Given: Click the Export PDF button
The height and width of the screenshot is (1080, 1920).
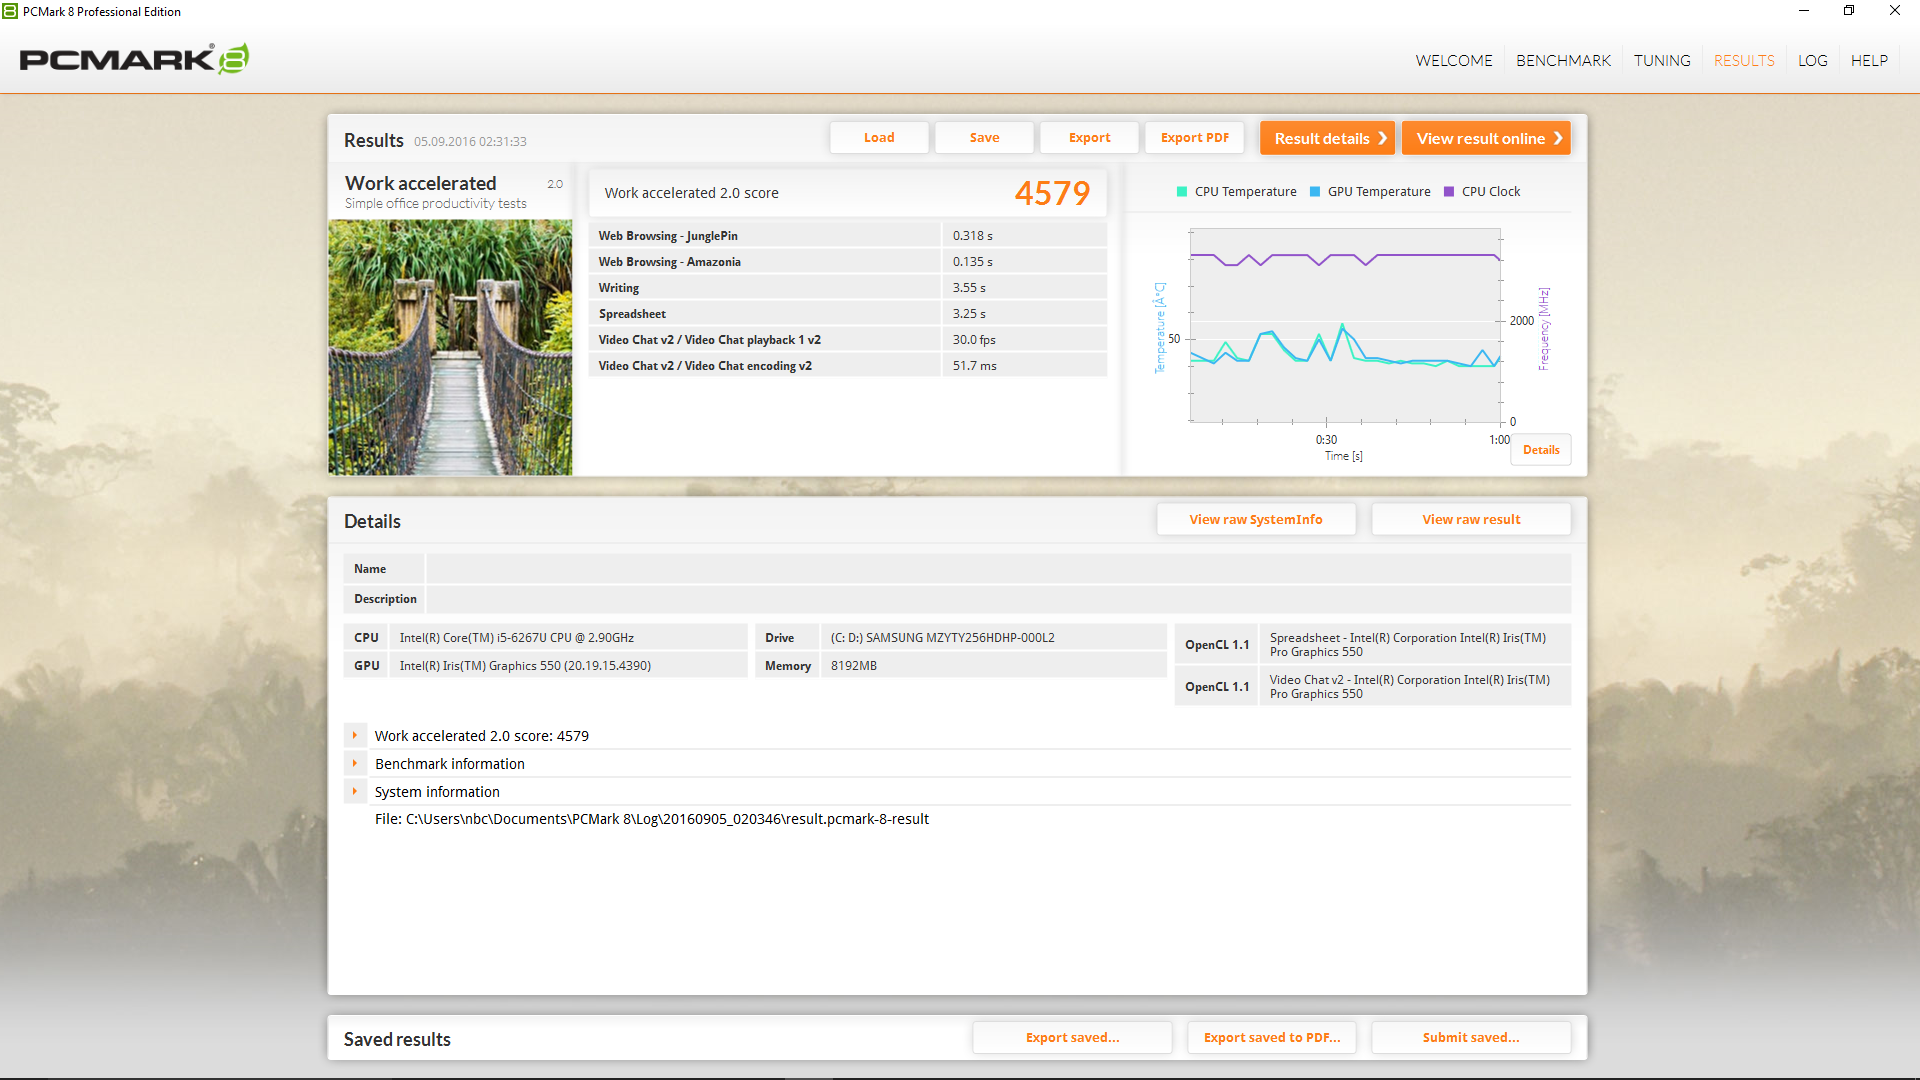Looking at the screenshot, I should [x=1194, y=138].
